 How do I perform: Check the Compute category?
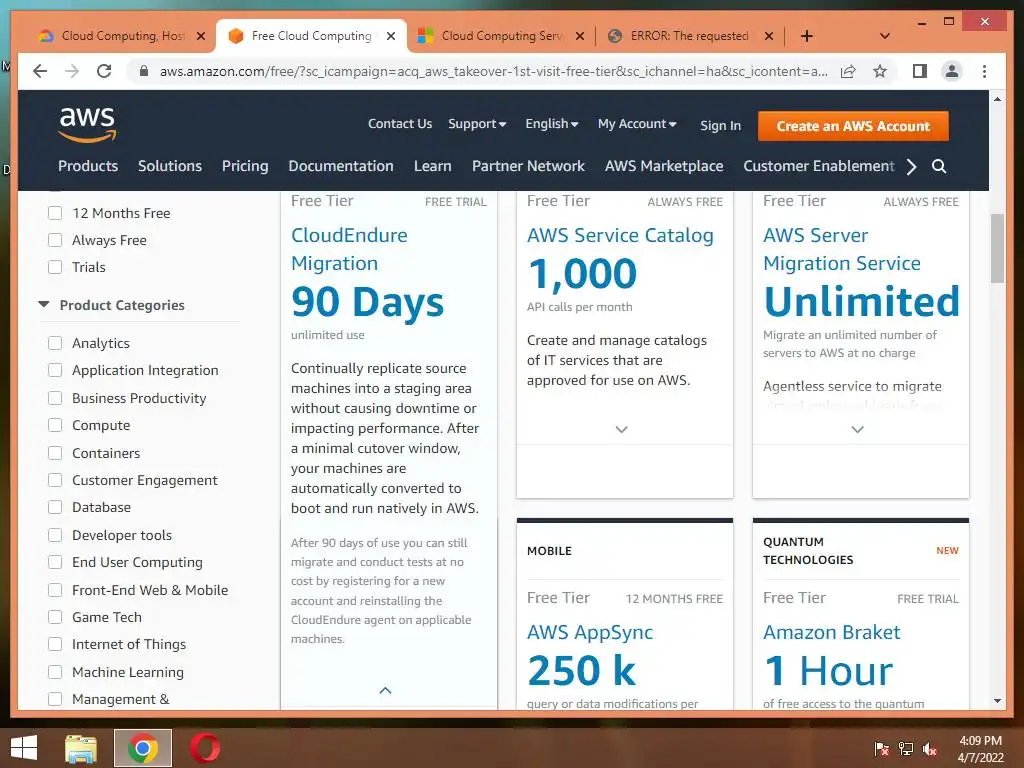(56, 425)
